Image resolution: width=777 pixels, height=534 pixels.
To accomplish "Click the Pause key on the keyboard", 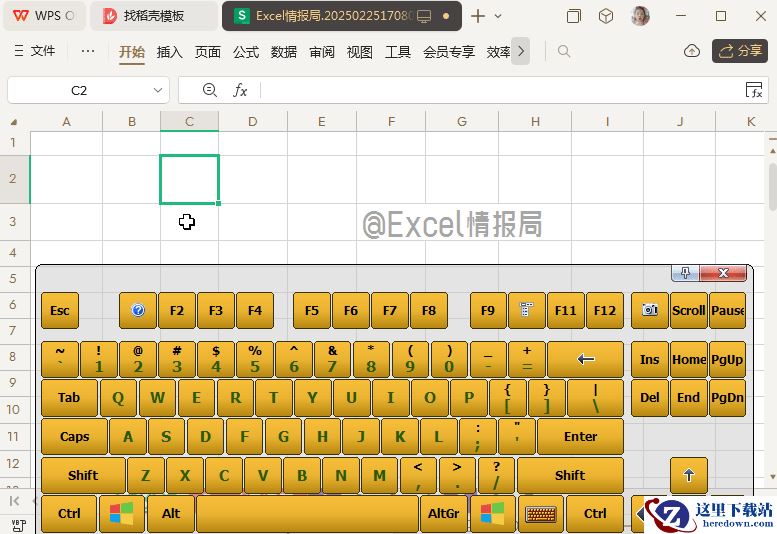I will point(727,311).
